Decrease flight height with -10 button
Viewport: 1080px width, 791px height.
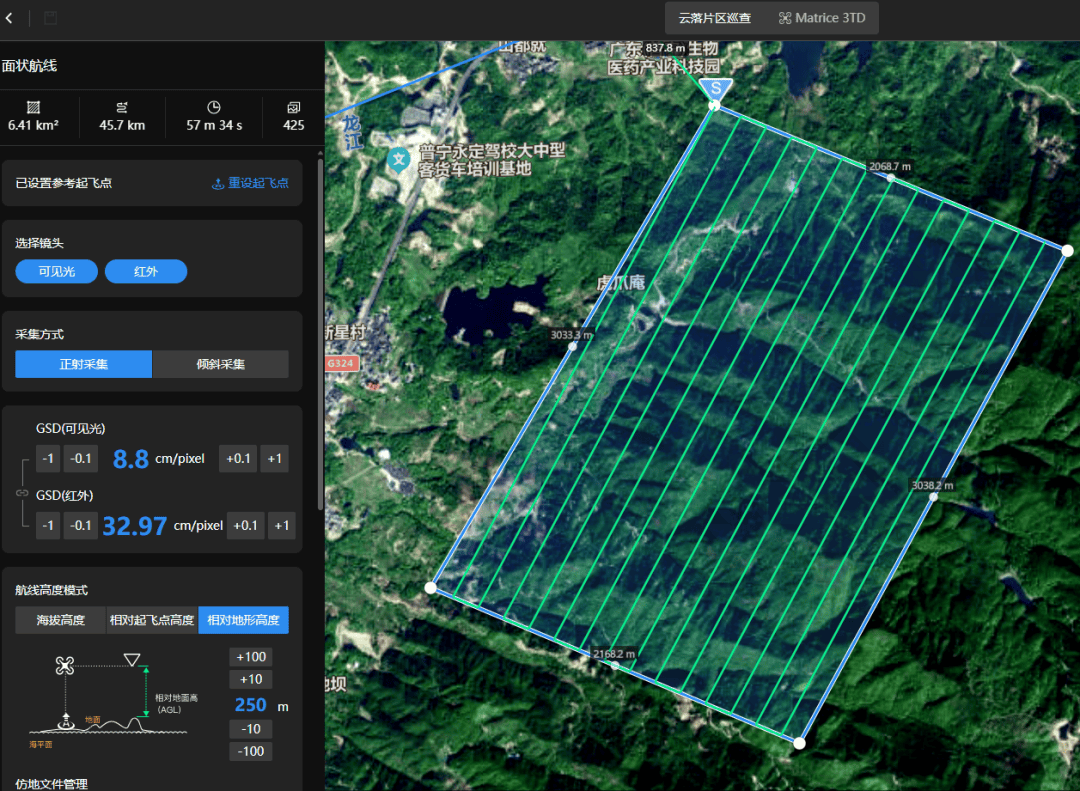(250, 729)
